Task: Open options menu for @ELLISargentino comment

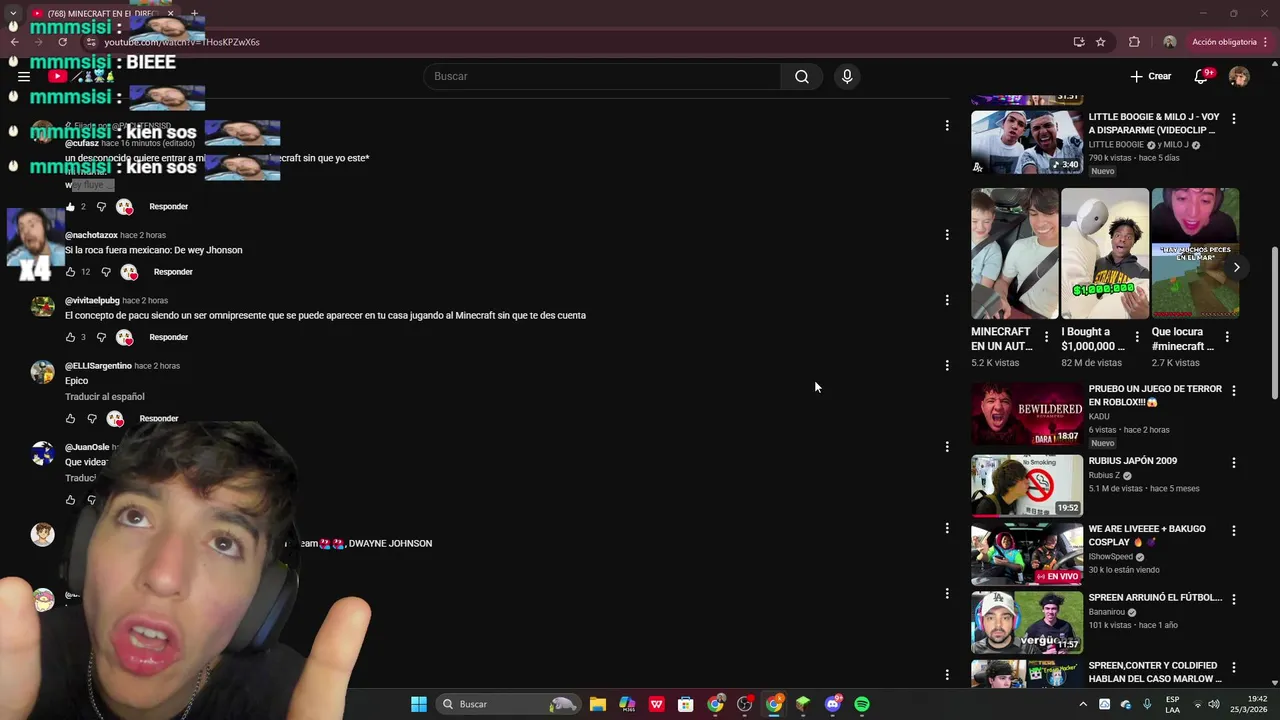Action: click(x=947, y=366)
